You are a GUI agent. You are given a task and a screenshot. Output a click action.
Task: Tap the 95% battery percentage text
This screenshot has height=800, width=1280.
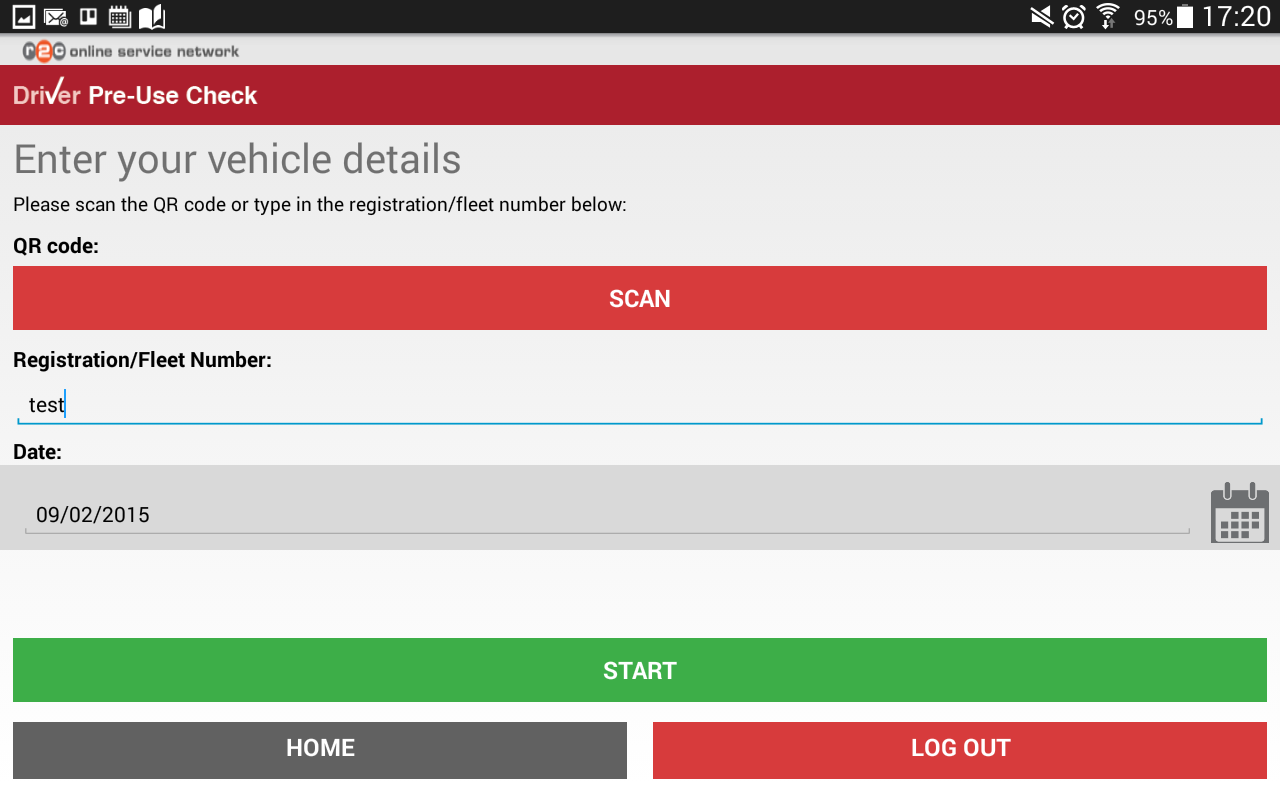(x=1152, y=16)
